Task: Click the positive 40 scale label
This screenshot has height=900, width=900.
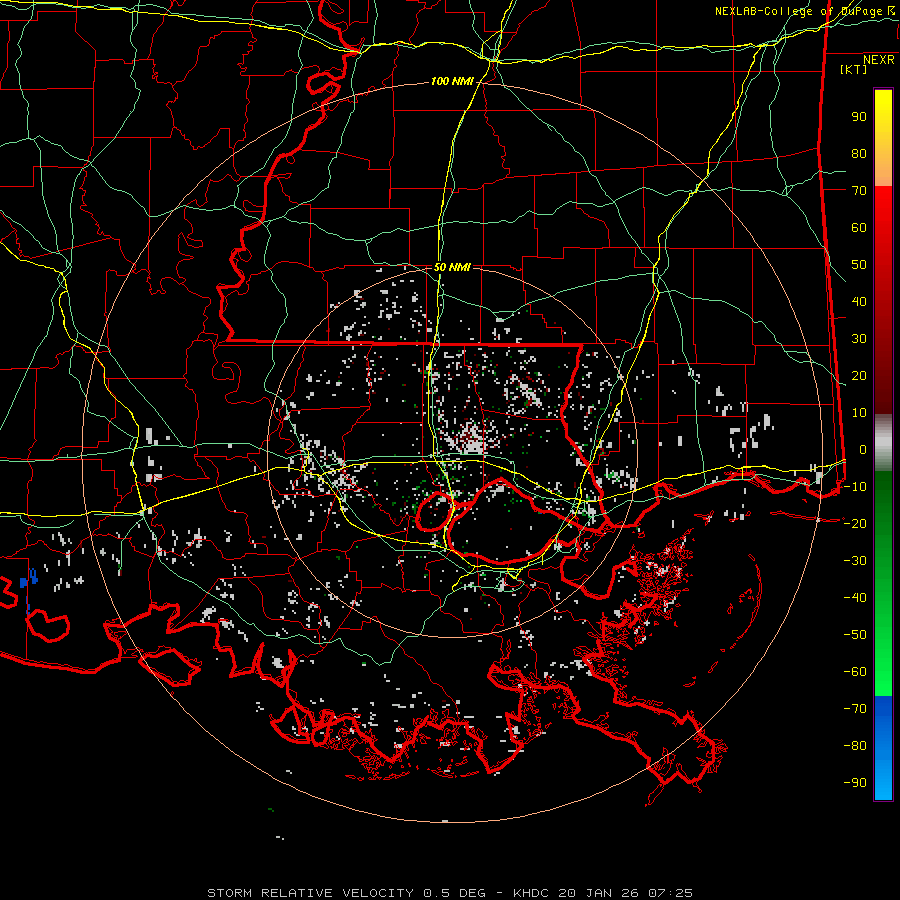Action: pyautogui.click(x=859, y=301)
